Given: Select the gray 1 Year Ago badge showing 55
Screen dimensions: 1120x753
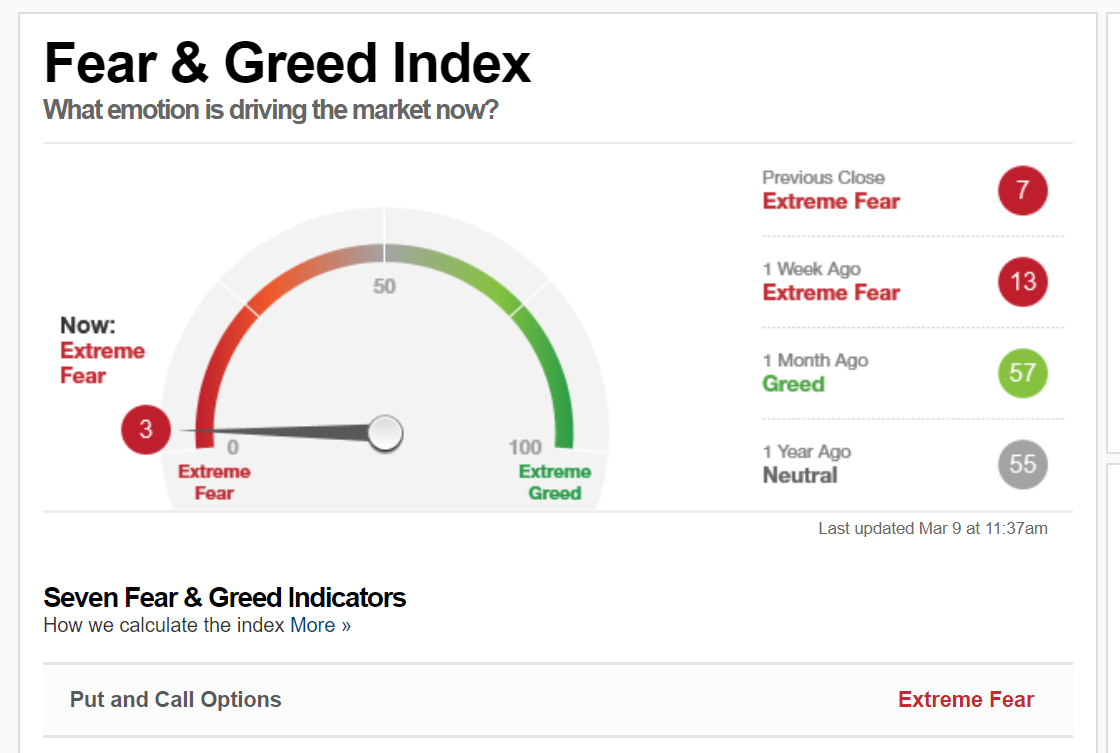Looking at the screenshot, I should [1022, 464].
